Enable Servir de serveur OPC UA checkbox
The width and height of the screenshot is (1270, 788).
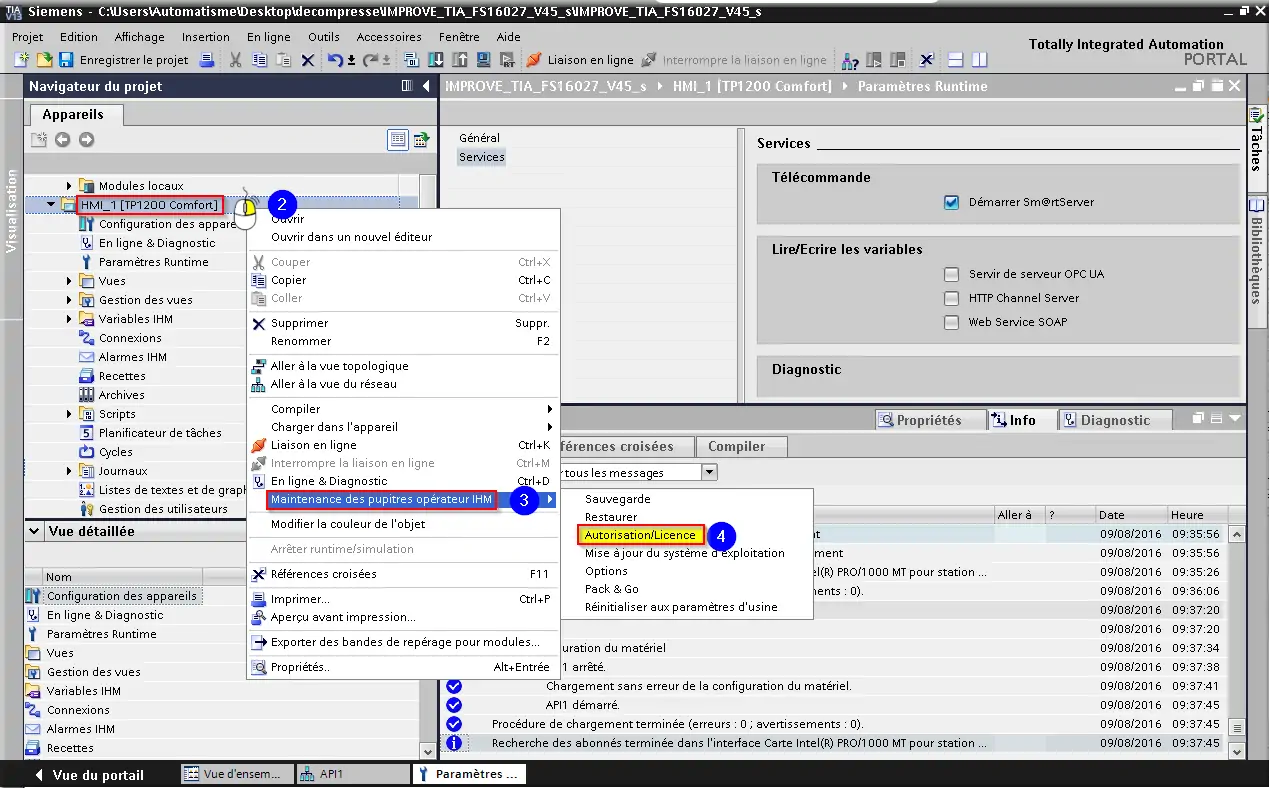tap(952, 274)
